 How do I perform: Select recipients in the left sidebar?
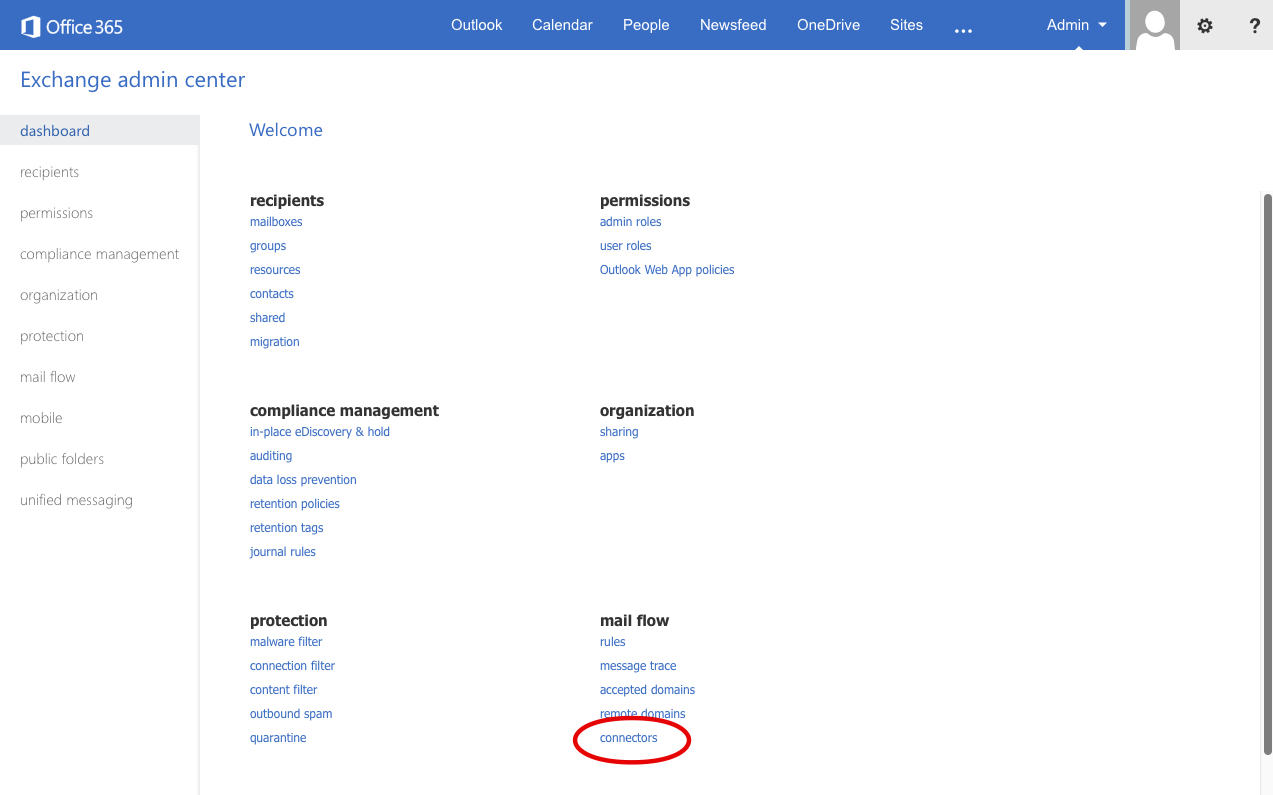[50, 172]
